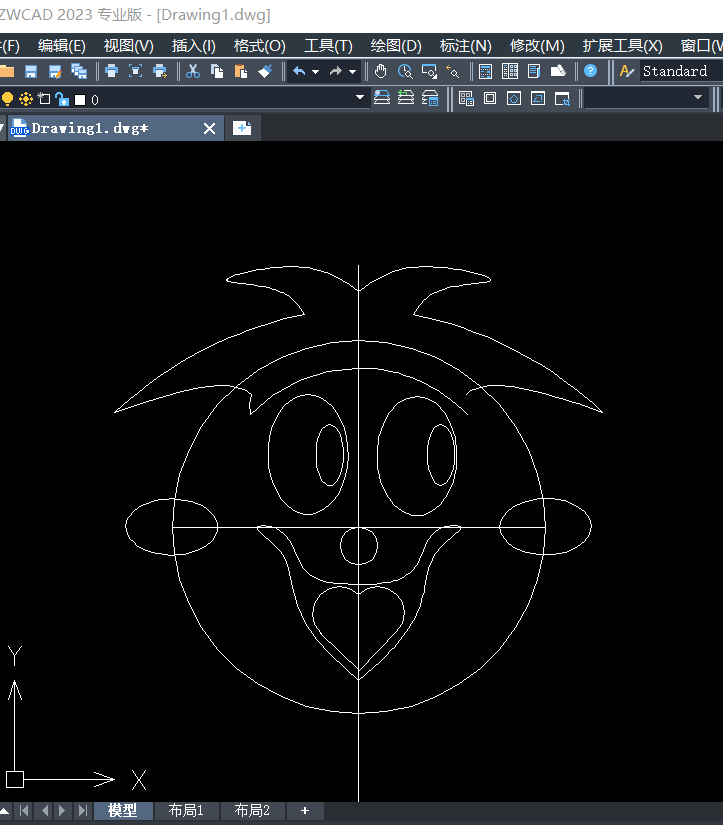Click the Save All icon
The height and width of the screenshot is (825, 723).
click(x=79, y=71)
